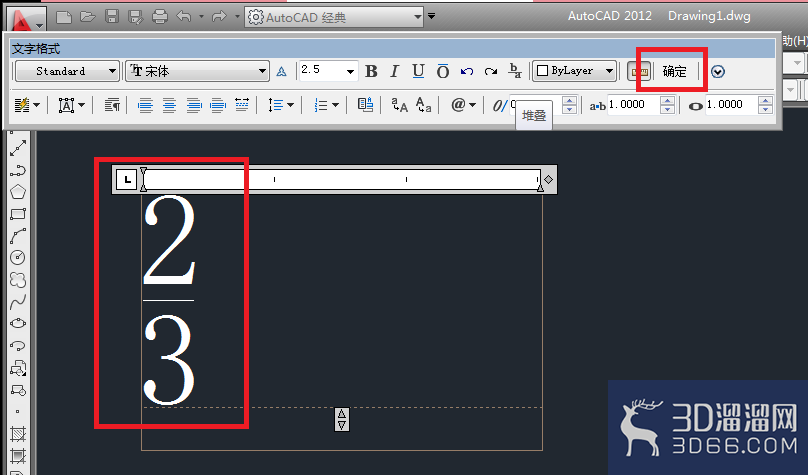Image resolution: width=808 pixels, height=475 pixels.
Task: Click the L tab stop type selector
Action: click(126, 180)
